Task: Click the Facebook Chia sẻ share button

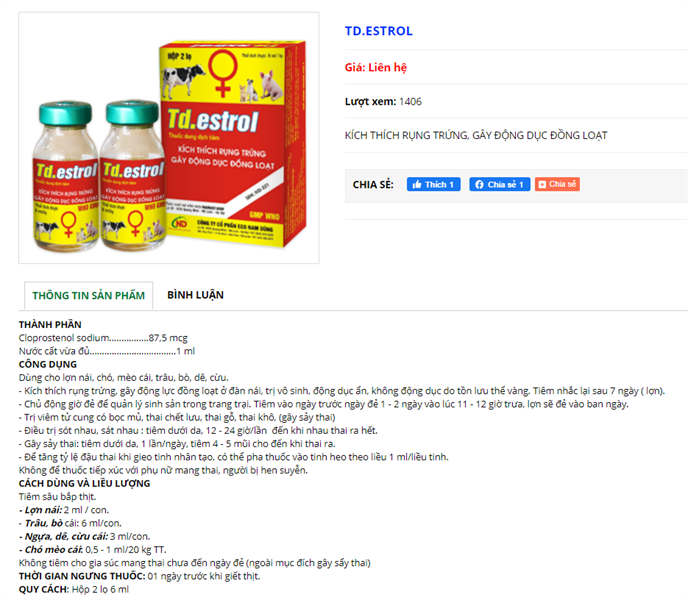Action: pos(500,184)
